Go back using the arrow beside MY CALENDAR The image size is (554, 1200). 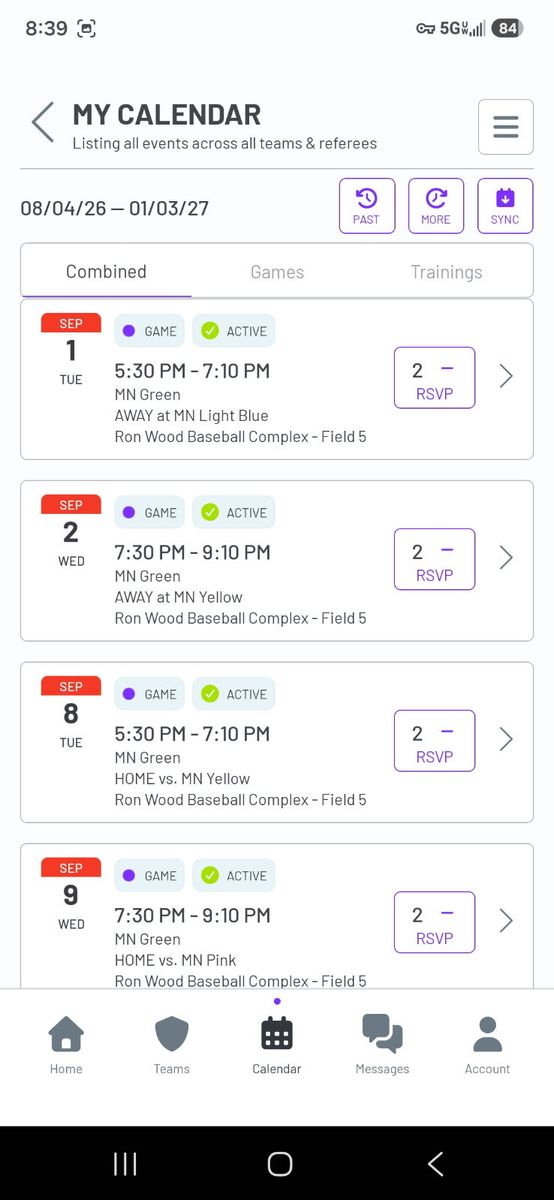pos(43,122)
